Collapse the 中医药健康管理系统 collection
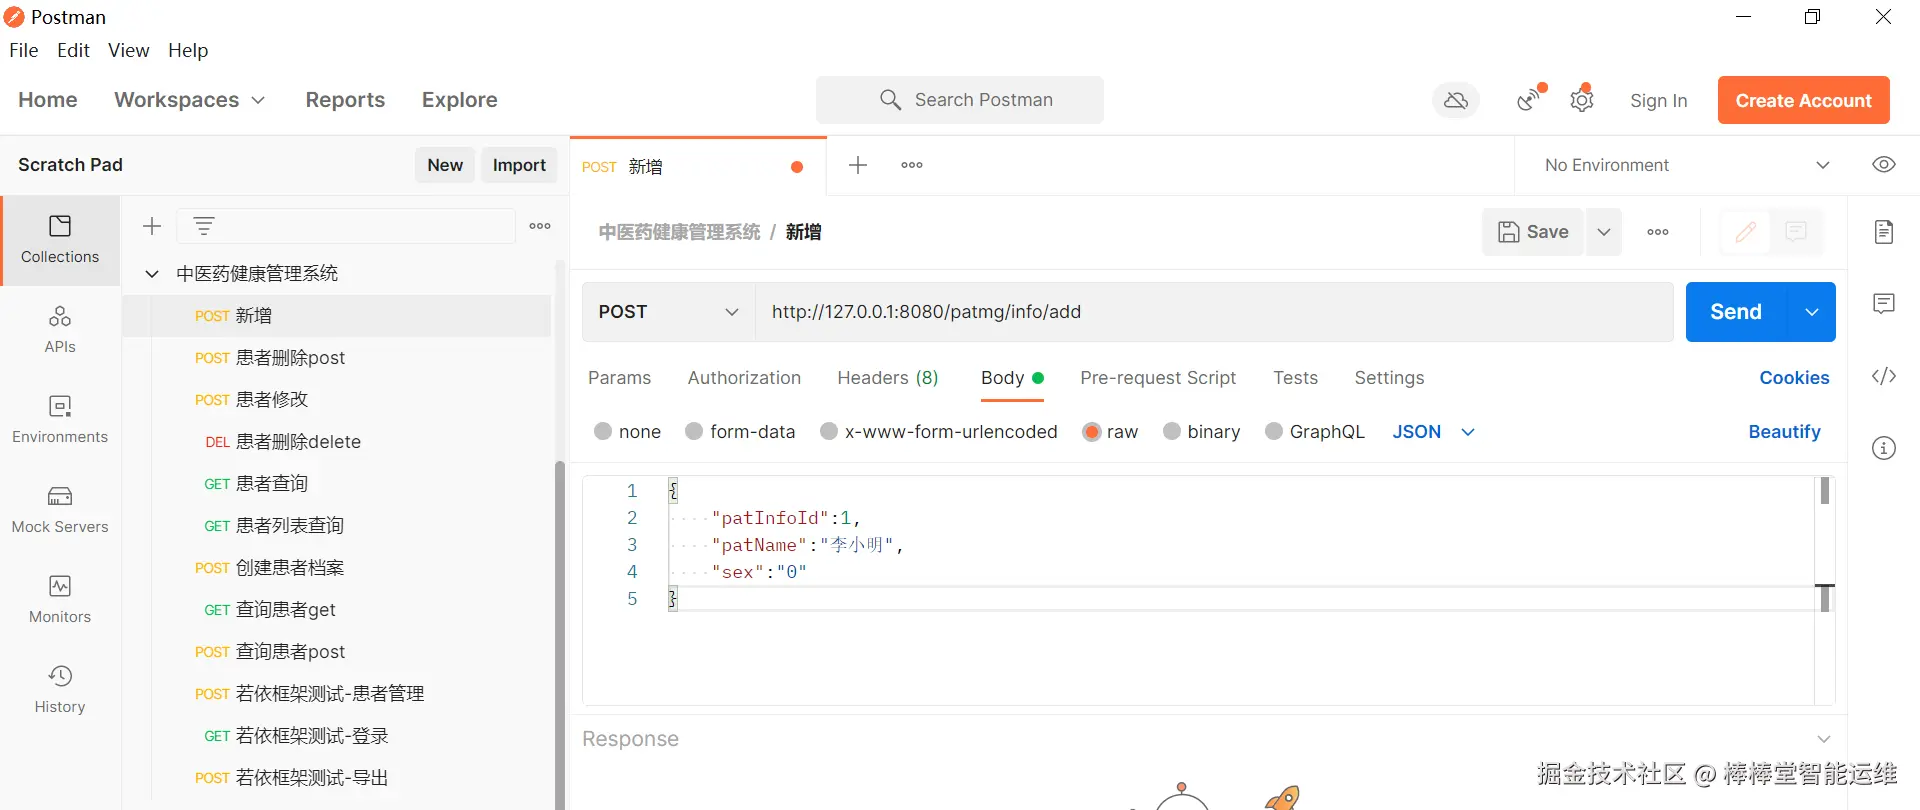 click(x=152, y=274)
